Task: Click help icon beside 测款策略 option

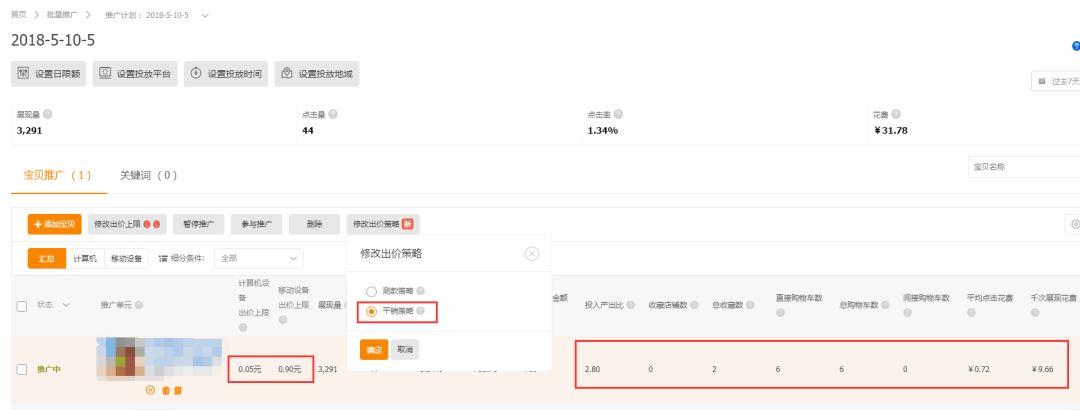Action: pyautogui.click(x=420, y=291)
